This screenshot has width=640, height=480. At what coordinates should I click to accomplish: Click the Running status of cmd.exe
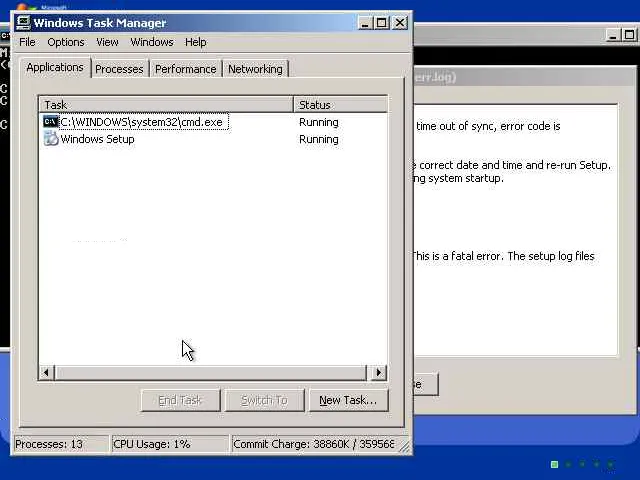click(x=319, y=122)
